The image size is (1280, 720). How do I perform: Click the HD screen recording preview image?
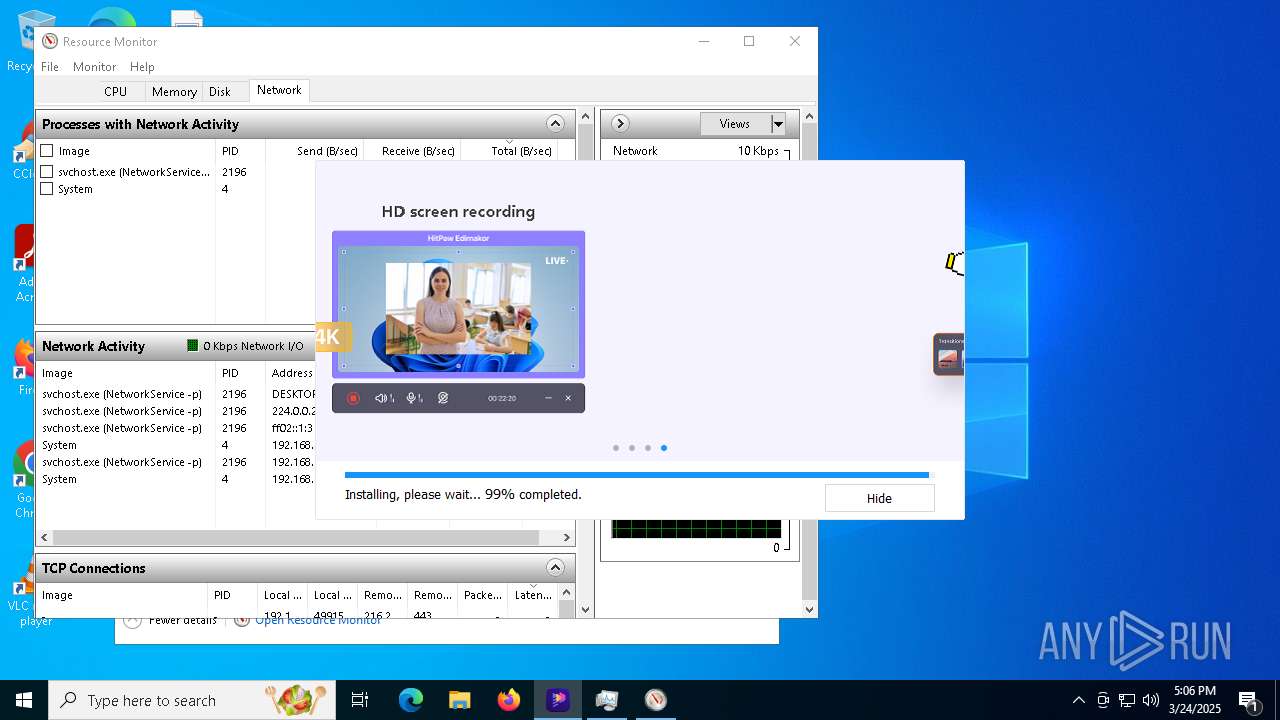458,305
